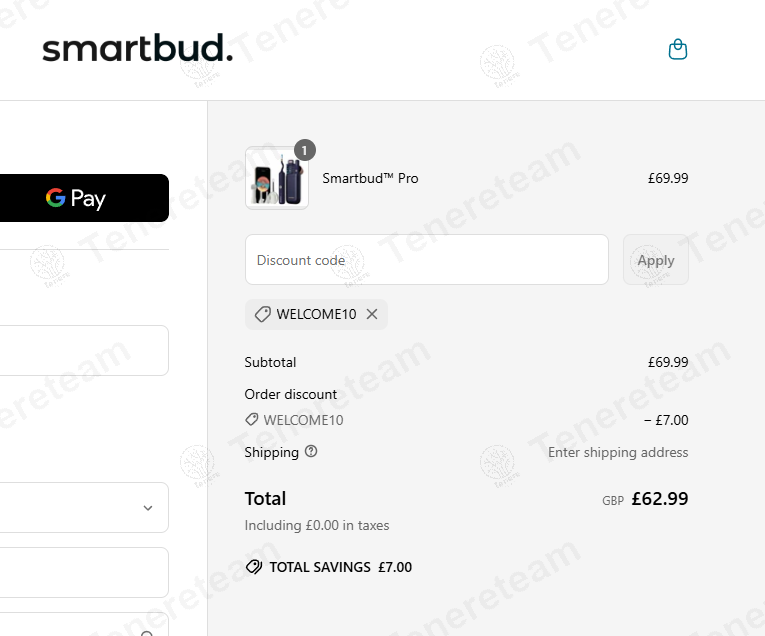
Task: Open the shopping bag cart icon
Action: (x=678, y=50)
